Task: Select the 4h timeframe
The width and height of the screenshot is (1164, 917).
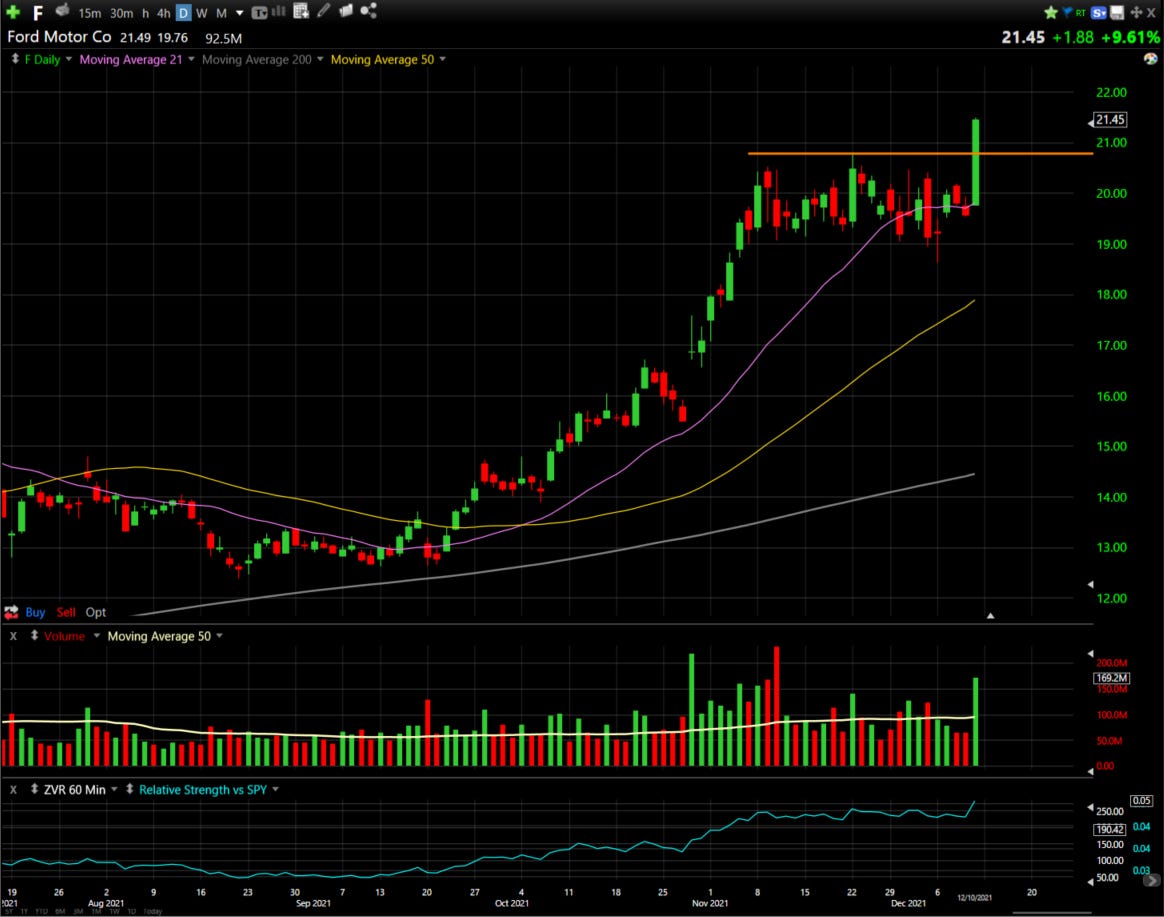Action: (x=163, y=13)
